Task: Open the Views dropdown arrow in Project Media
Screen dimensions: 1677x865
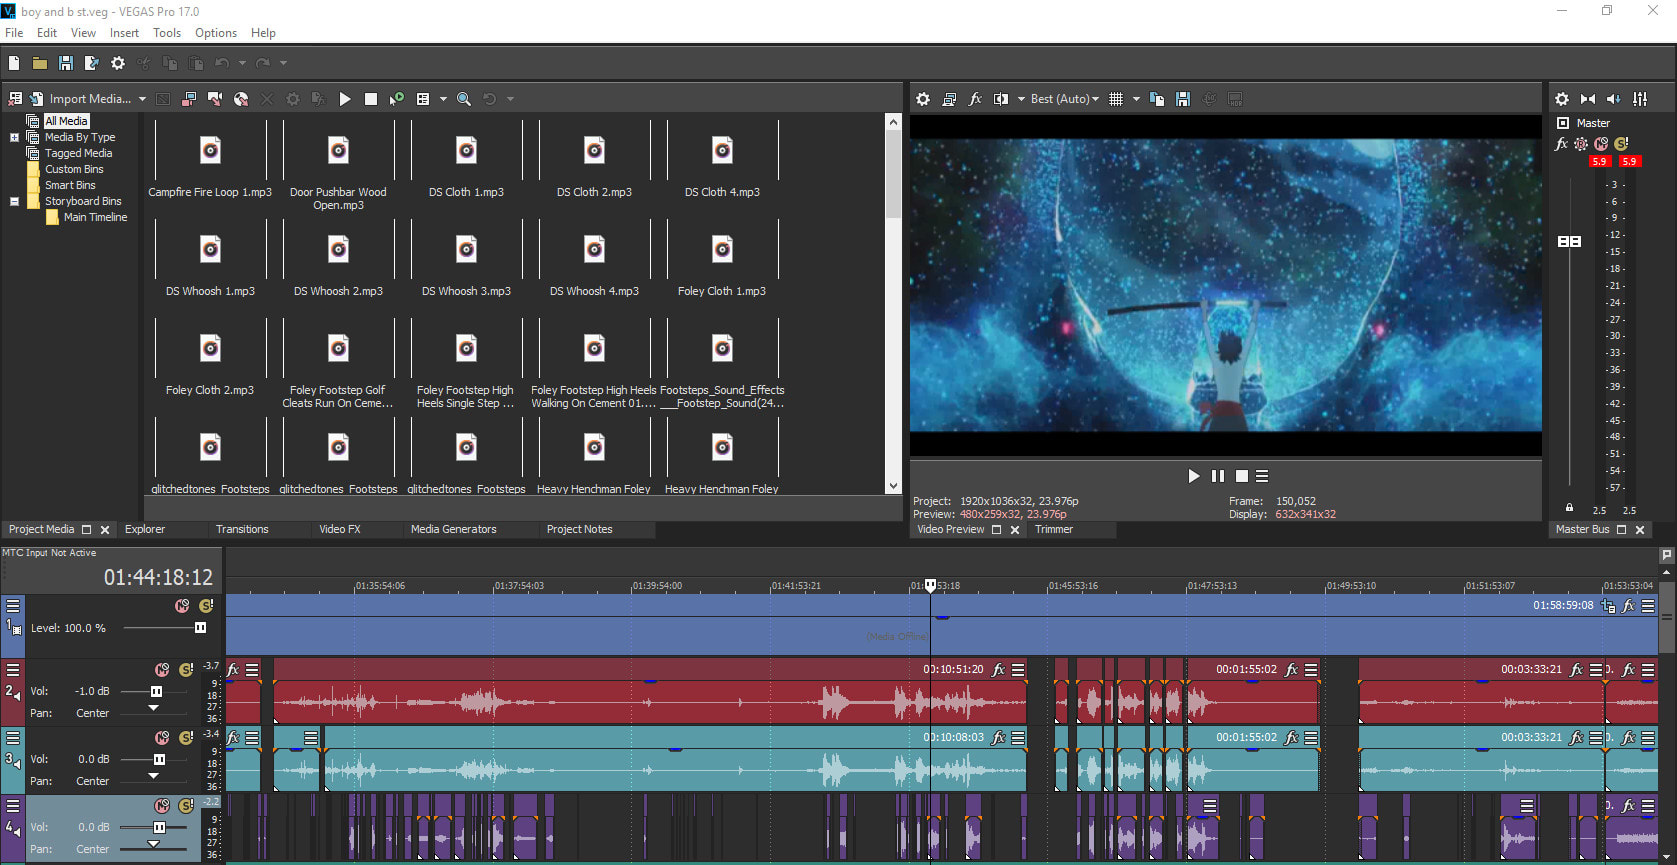Action: coord(443,99)
